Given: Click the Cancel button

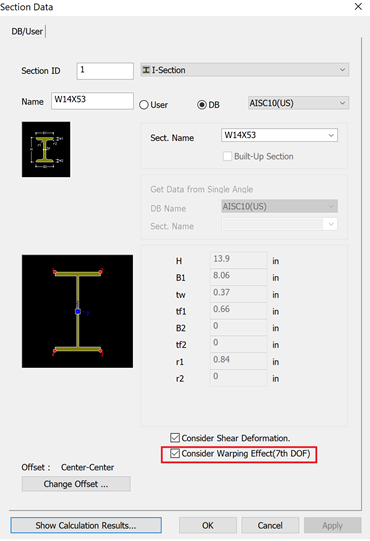Looking at the screenshot, I should pos(270,525).
